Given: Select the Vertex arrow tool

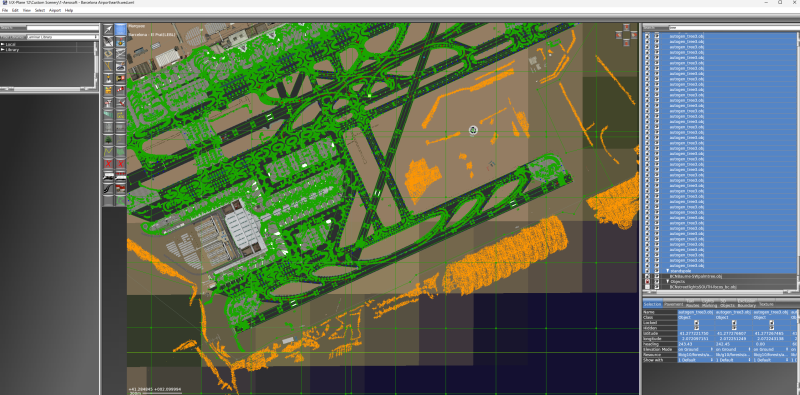Looking at the screenshot, I should tap(109, 30).
